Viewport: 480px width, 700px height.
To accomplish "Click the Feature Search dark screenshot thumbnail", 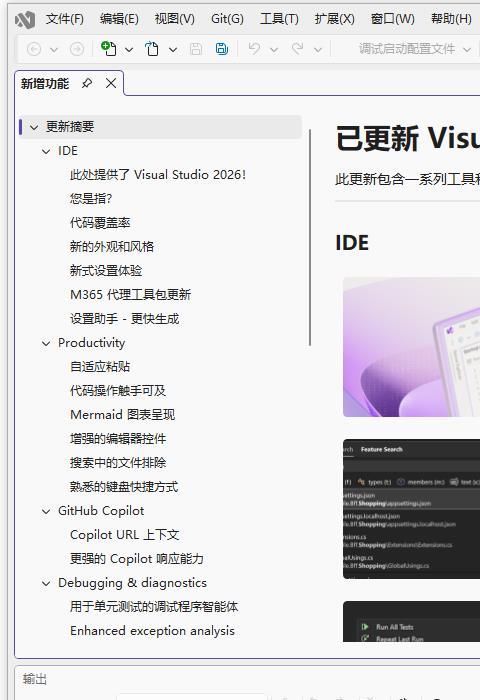I will tap(411, 509).
